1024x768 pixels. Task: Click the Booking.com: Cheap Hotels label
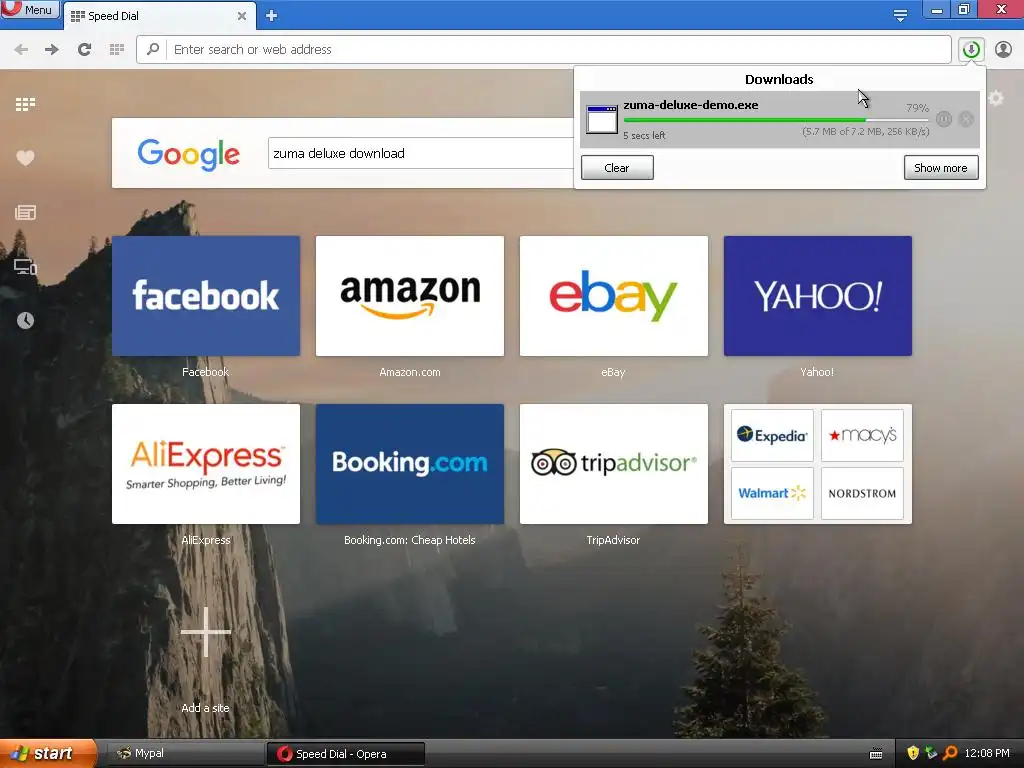tap(409, 540)
